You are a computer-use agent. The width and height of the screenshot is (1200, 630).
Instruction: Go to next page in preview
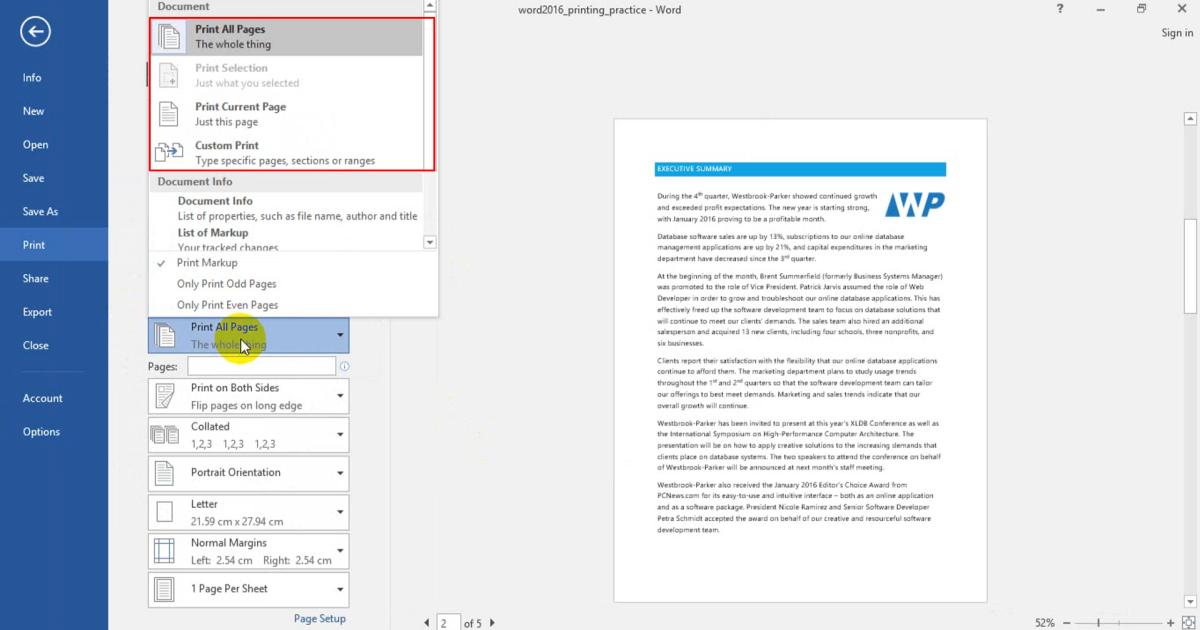tap(492, 623)
